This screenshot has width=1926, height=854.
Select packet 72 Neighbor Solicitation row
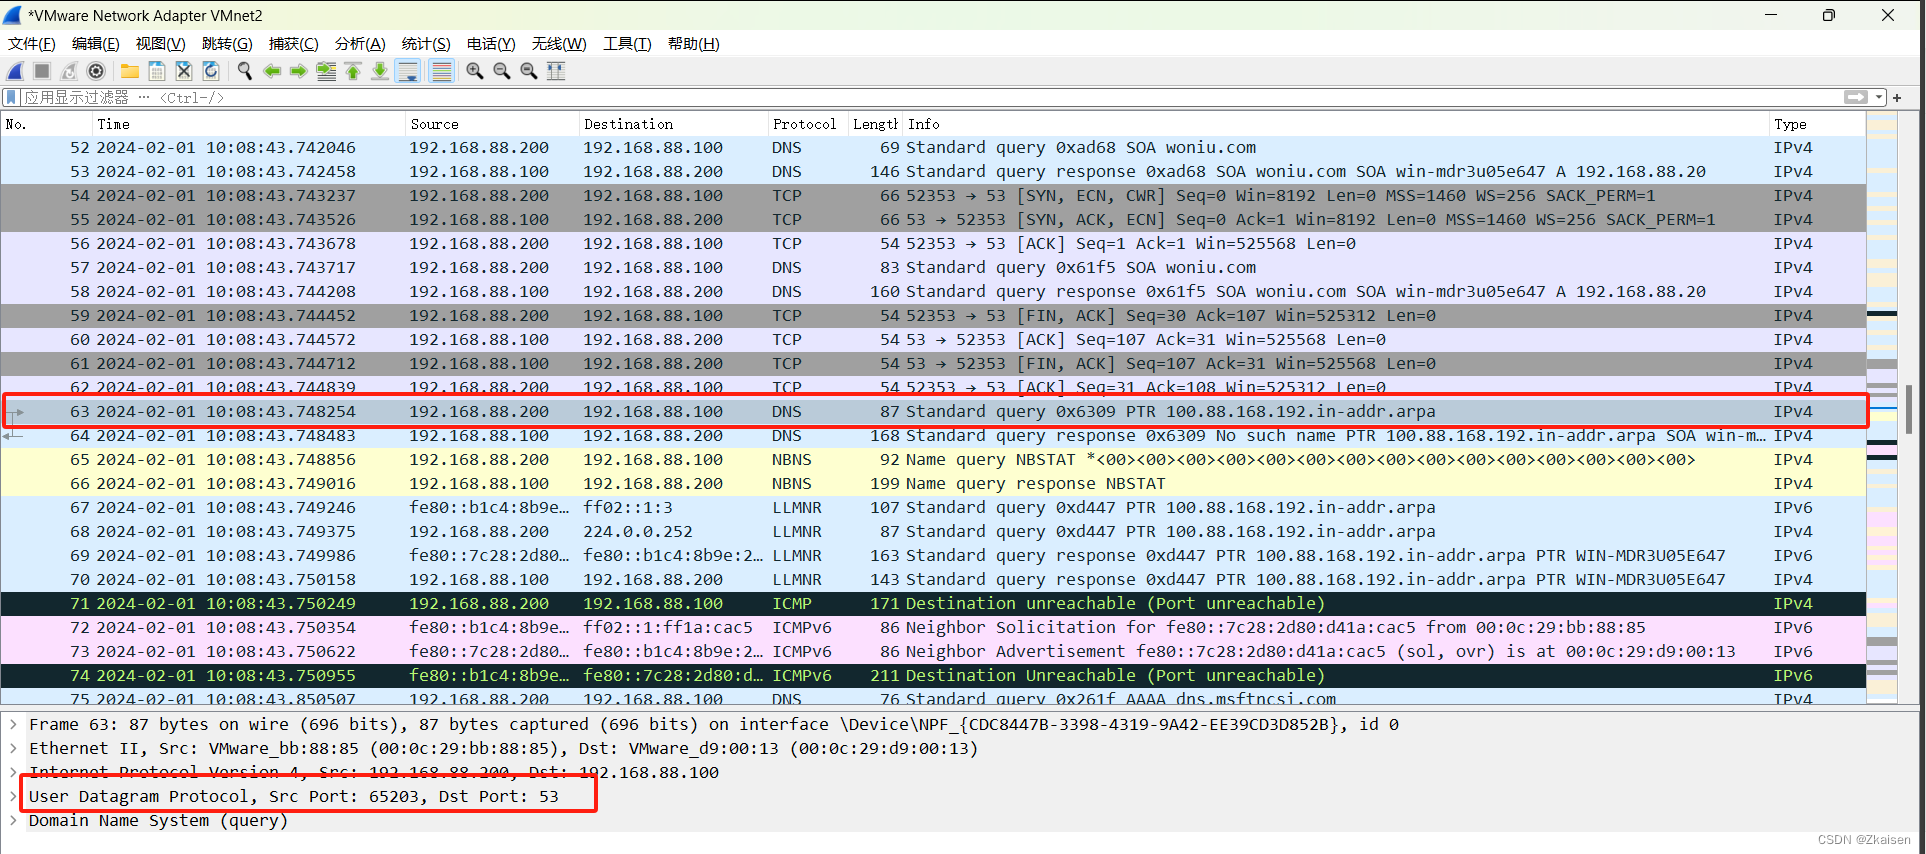tap(934, 627)
